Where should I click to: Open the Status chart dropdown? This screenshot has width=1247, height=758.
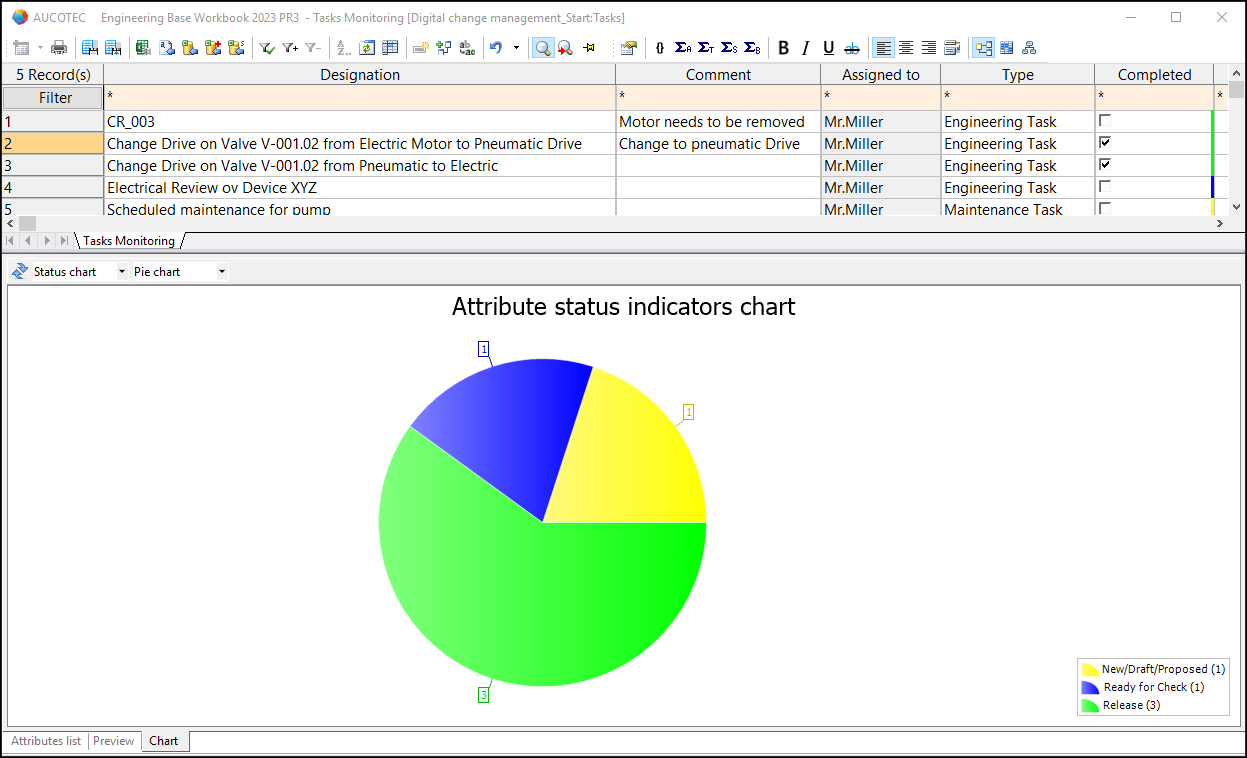click(122, 271)
